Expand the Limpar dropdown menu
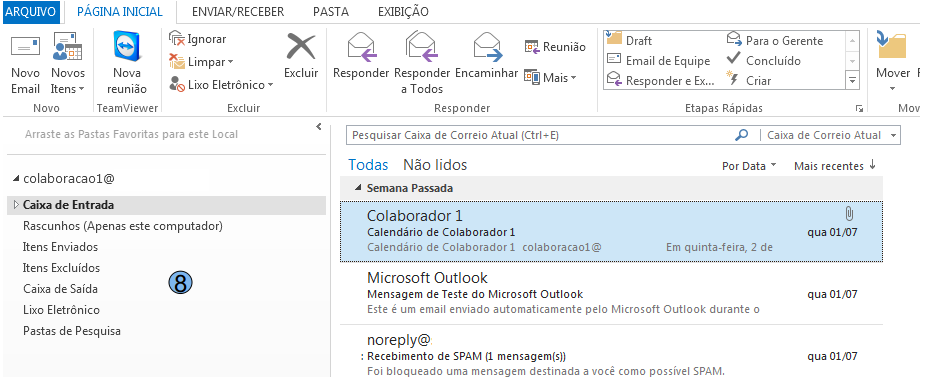925x377 pixels. click(x=201, y=62)
